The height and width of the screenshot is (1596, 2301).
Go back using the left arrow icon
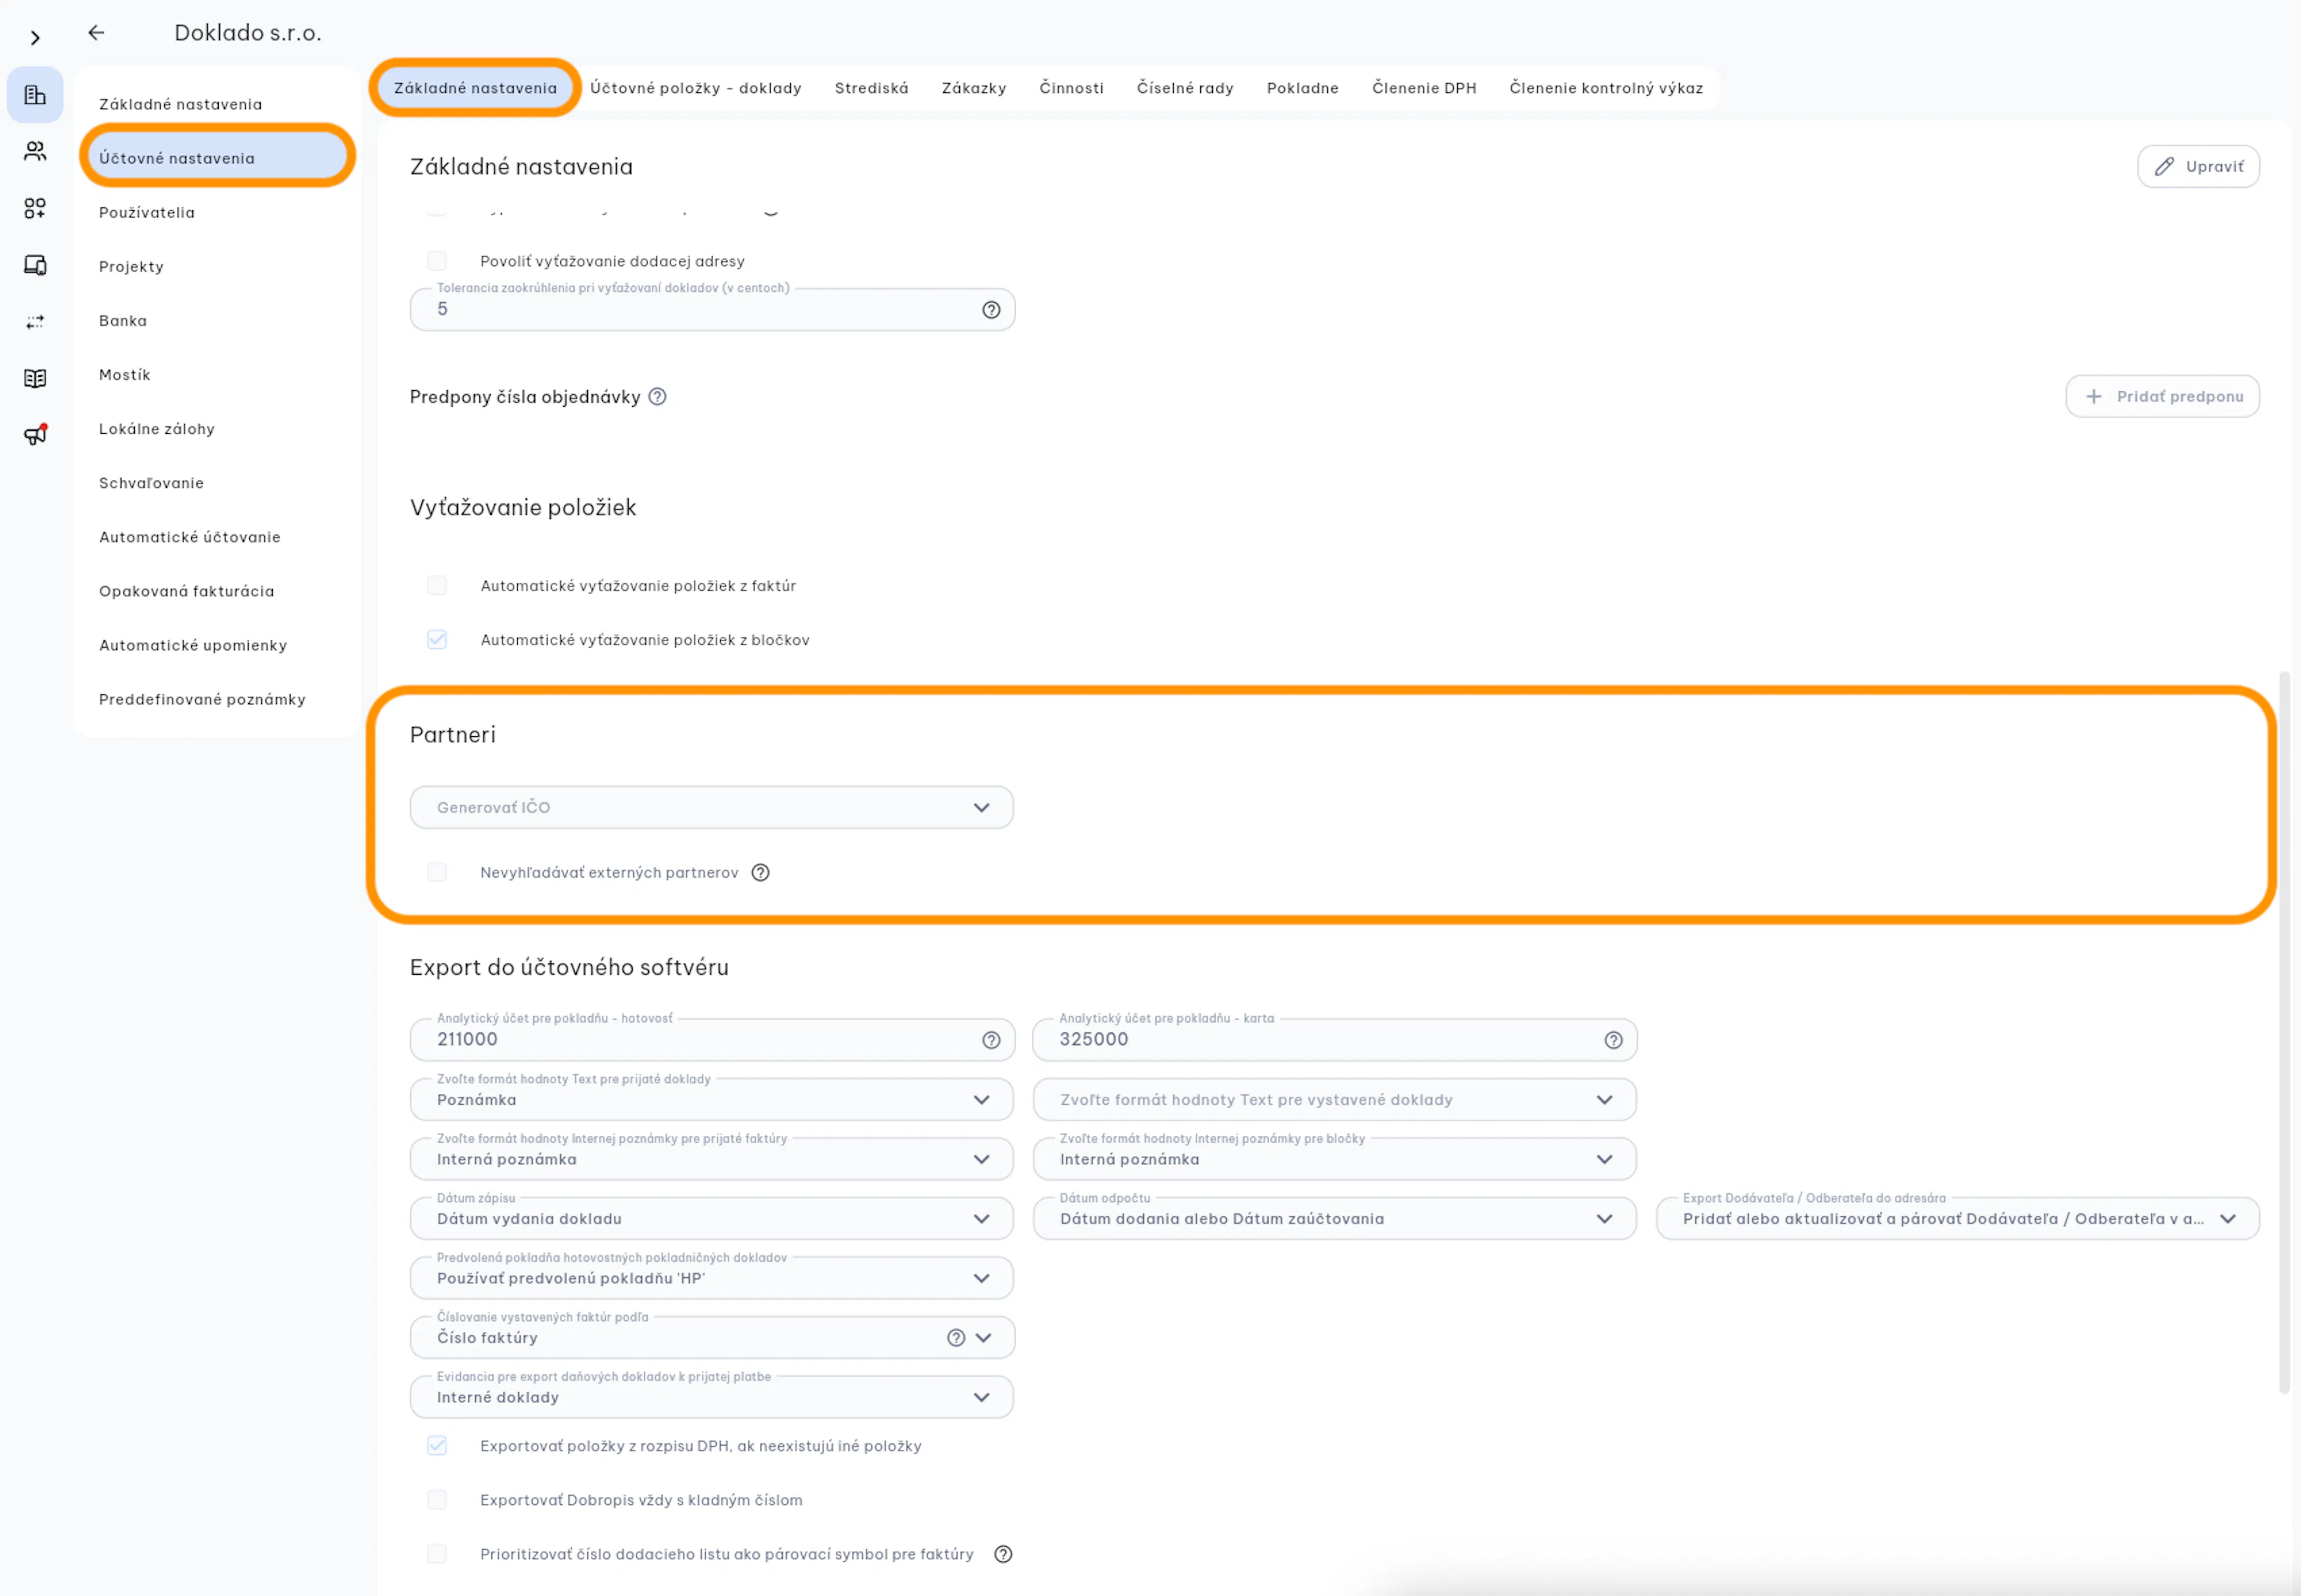(x=96, y=32)
